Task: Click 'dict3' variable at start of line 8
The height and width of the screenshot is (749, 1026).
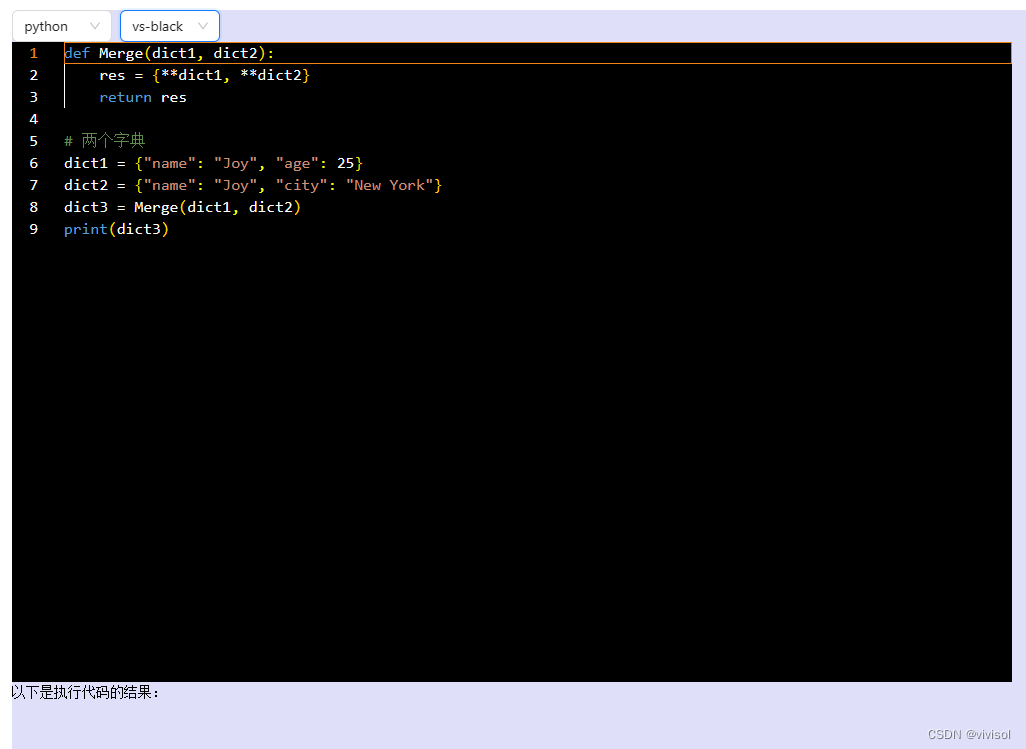Action: 86,207
